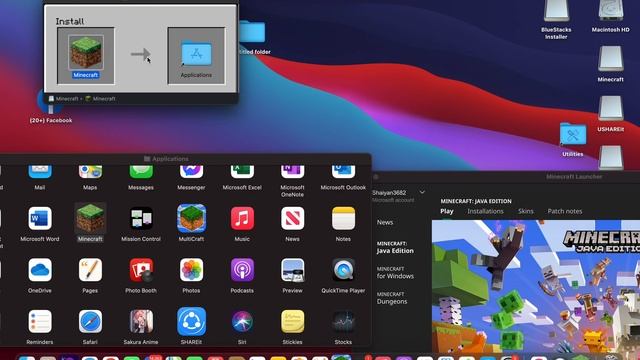Open the Utilities folder on the desktop

[573, 134]
